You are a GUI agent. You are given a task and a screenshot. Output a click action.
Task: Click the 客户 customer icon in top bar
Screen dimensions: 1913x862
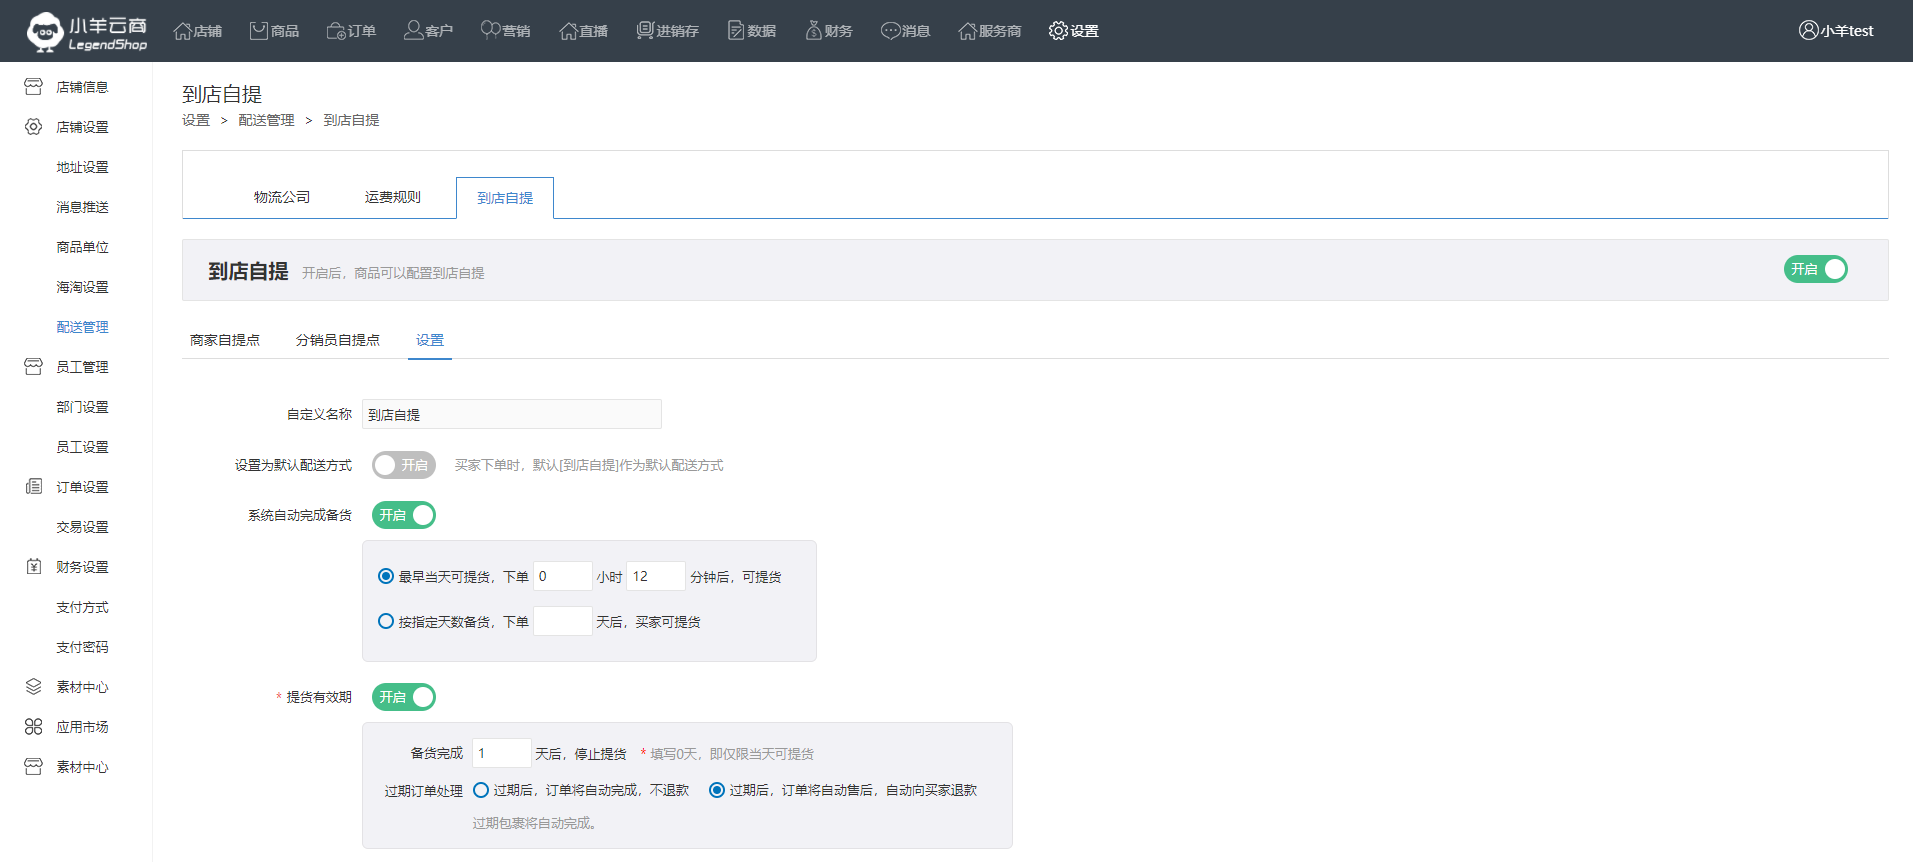point(413,31)
